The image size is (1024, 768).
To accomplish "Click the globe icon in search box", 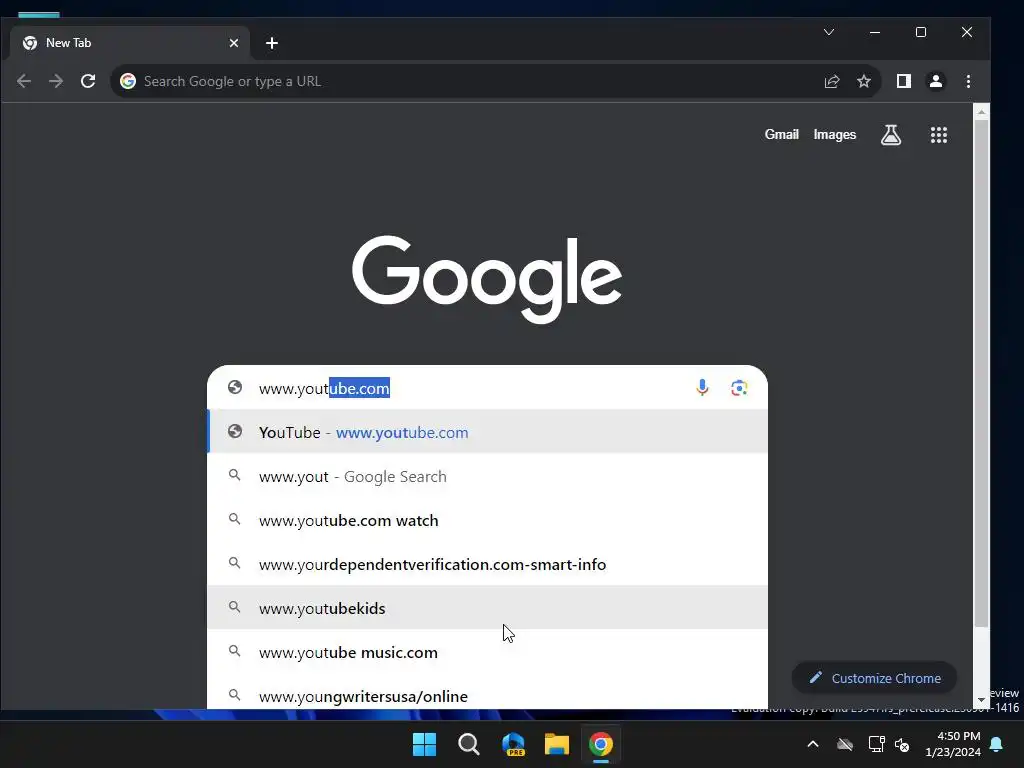I will point(235,387).
